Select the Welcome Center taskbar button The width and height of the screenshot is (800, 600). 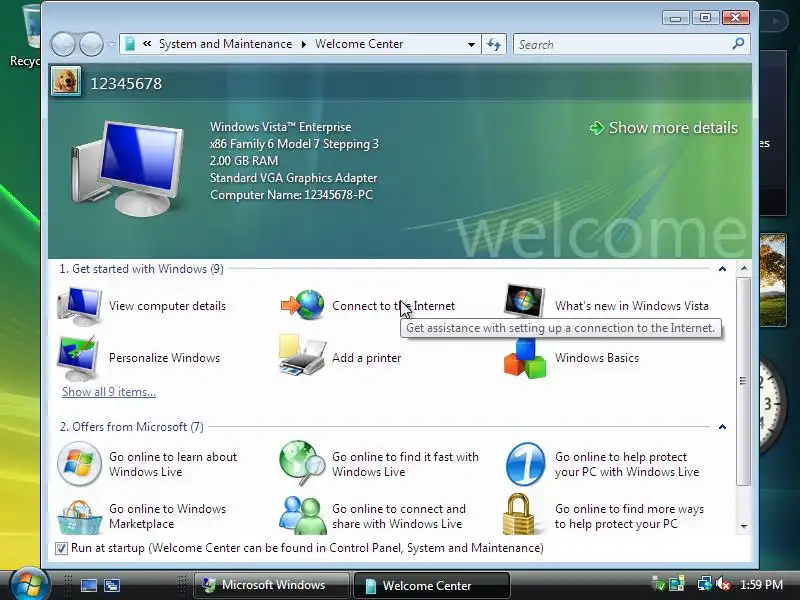pos(432,585)
